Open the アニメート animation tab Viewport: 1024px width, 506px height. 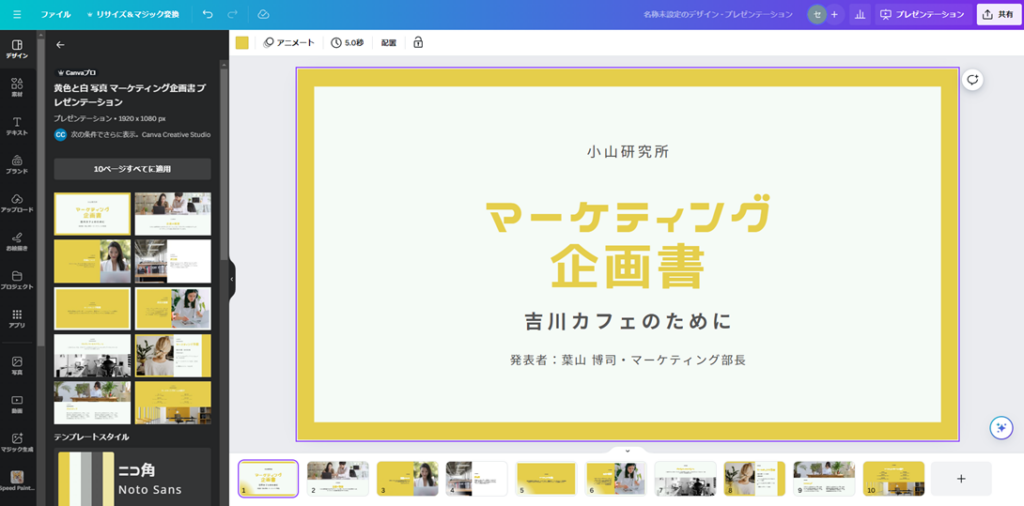(x=289, y=43)
